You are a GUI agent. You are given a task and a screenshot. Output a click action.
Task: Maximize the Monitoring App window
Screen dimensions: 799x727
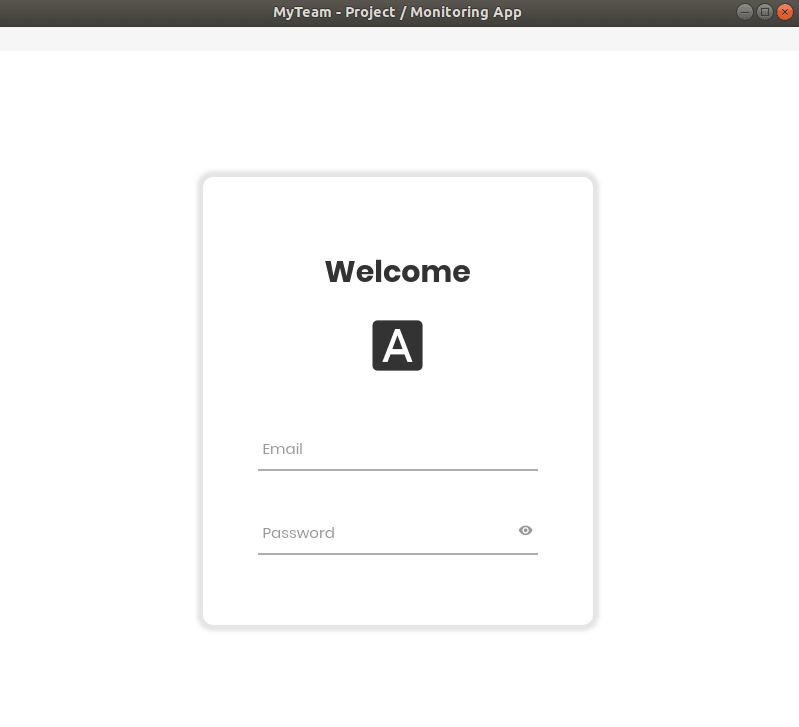pos(765,12)
